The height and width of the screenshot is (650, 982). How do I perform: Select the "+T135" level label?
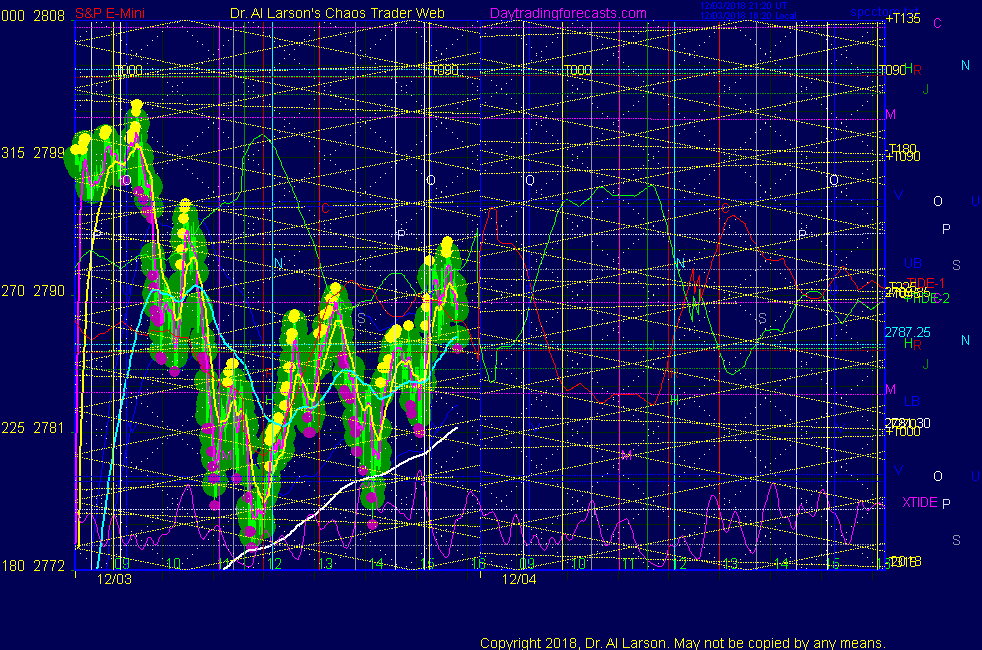pos(903,18)
